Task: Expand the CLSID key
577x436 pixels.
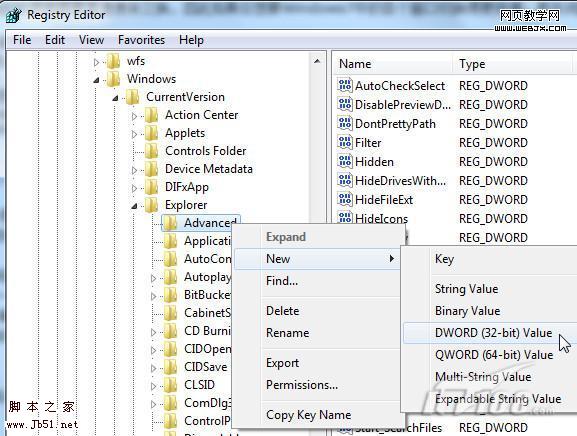Action: click(153, 386)
